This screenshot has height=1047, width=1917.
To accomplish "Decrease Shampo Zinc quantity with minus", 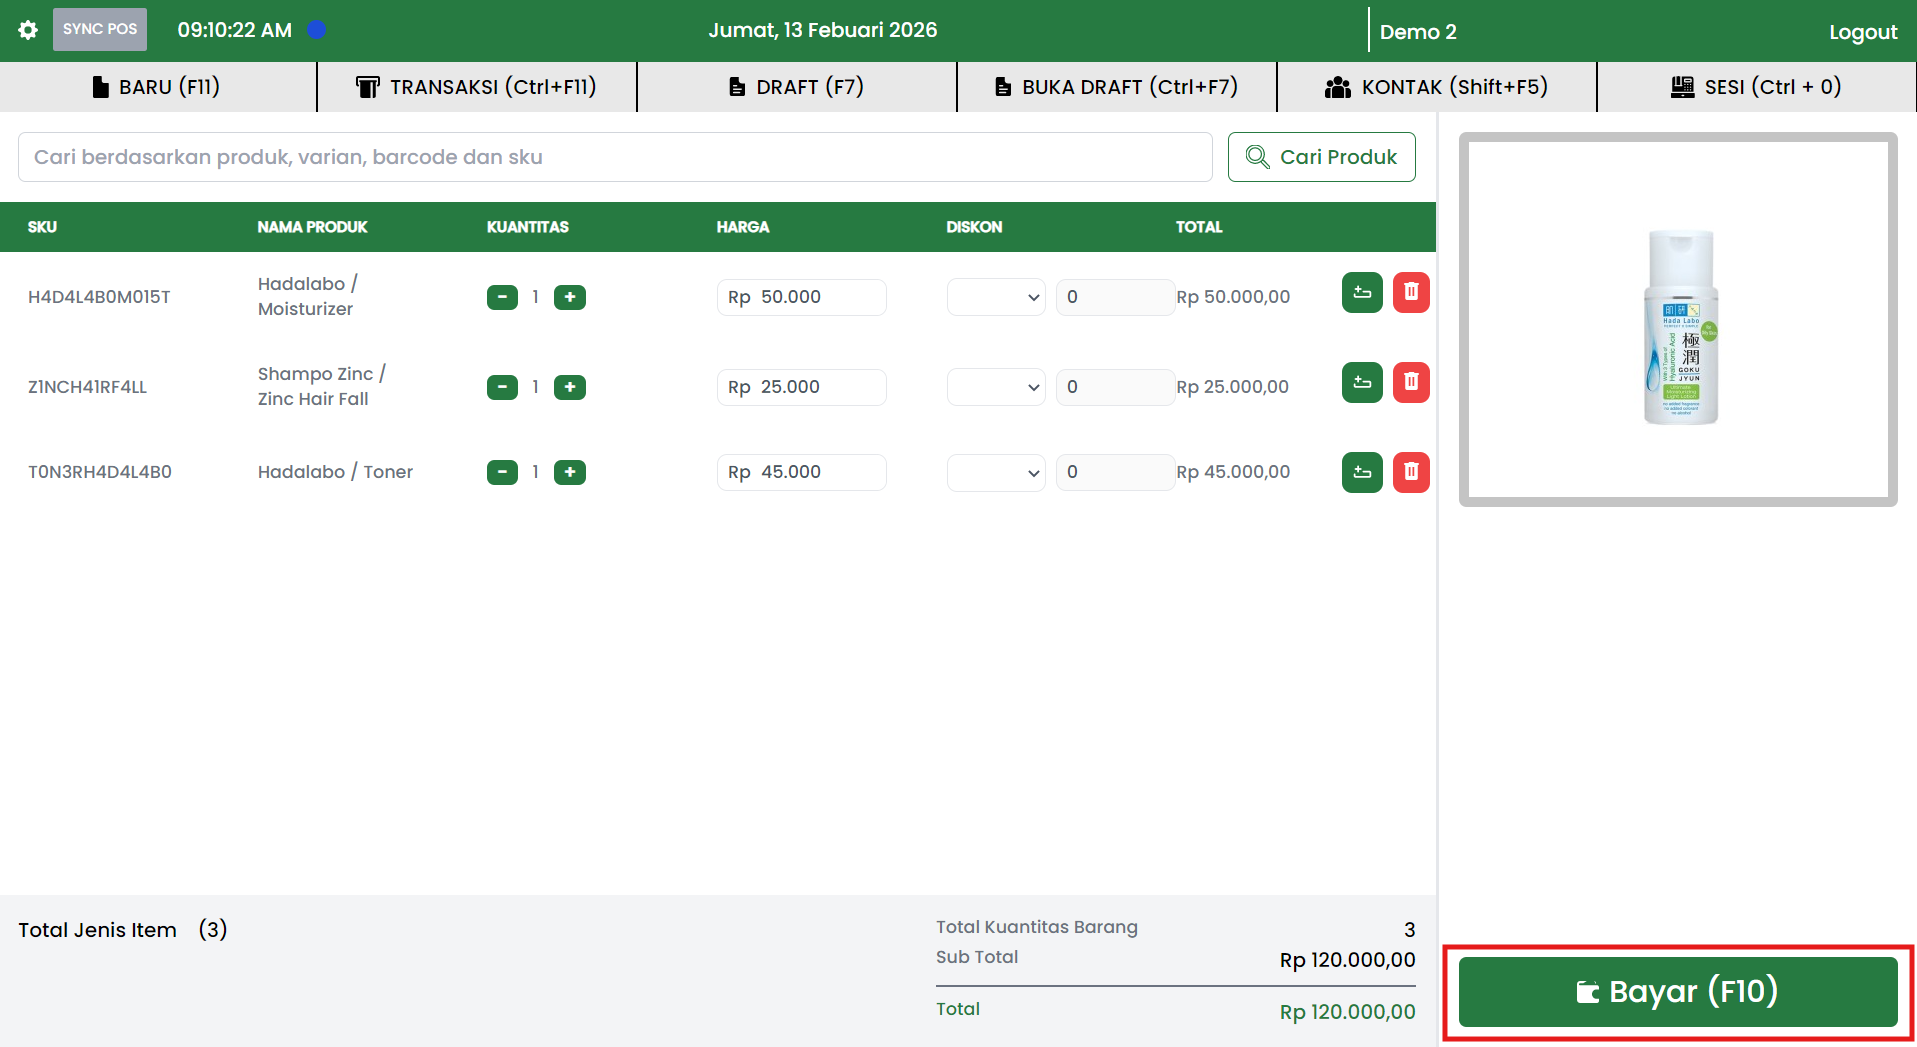I will pyautogui.click(x=502, y=387).
